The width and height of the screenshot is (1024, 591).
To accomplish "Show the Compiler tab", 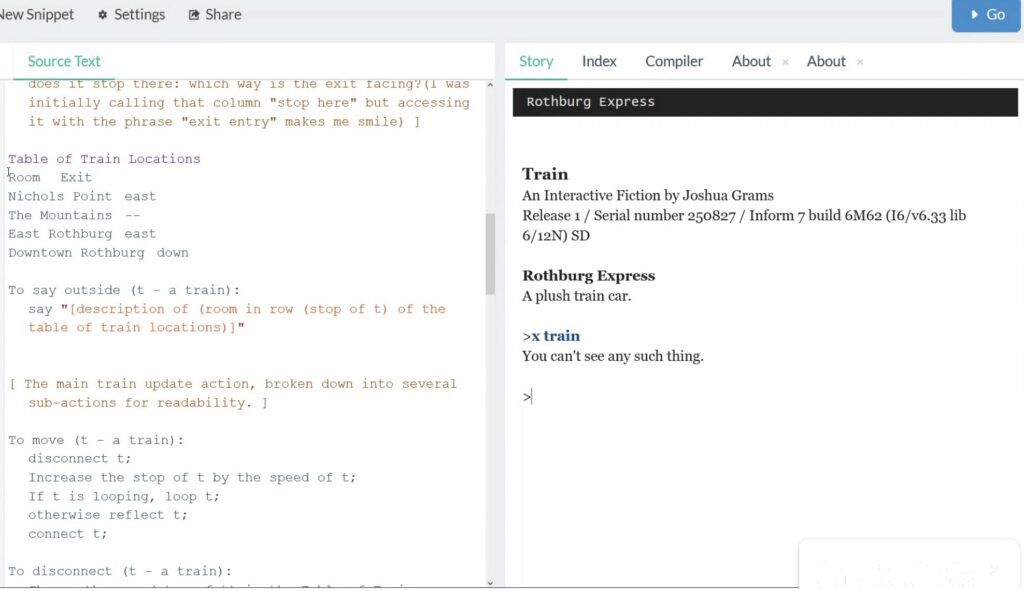I will (x=674, y=61).
